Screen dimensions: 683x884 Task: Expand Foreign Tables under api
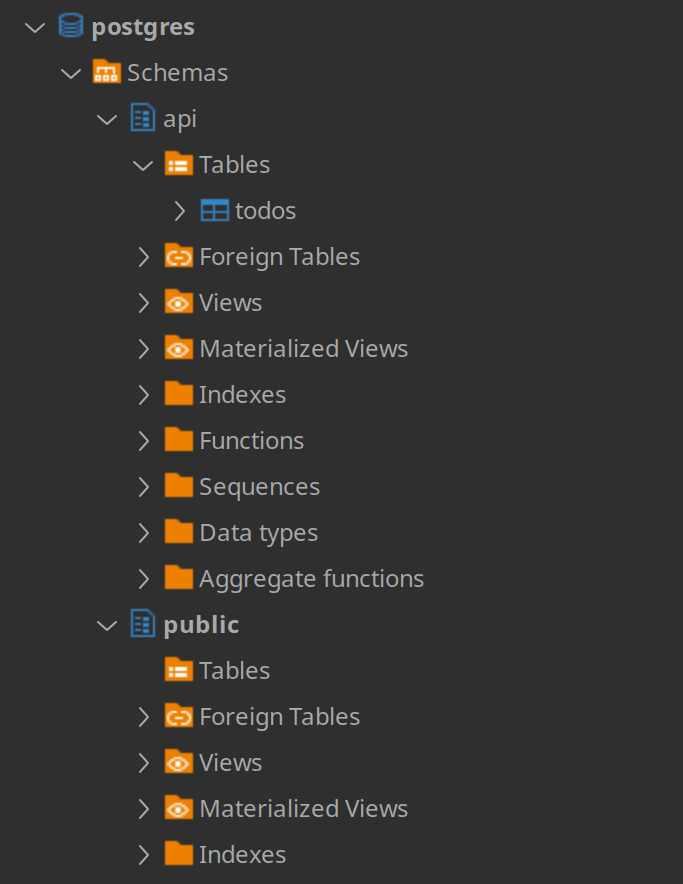click(x=144, y=257)
